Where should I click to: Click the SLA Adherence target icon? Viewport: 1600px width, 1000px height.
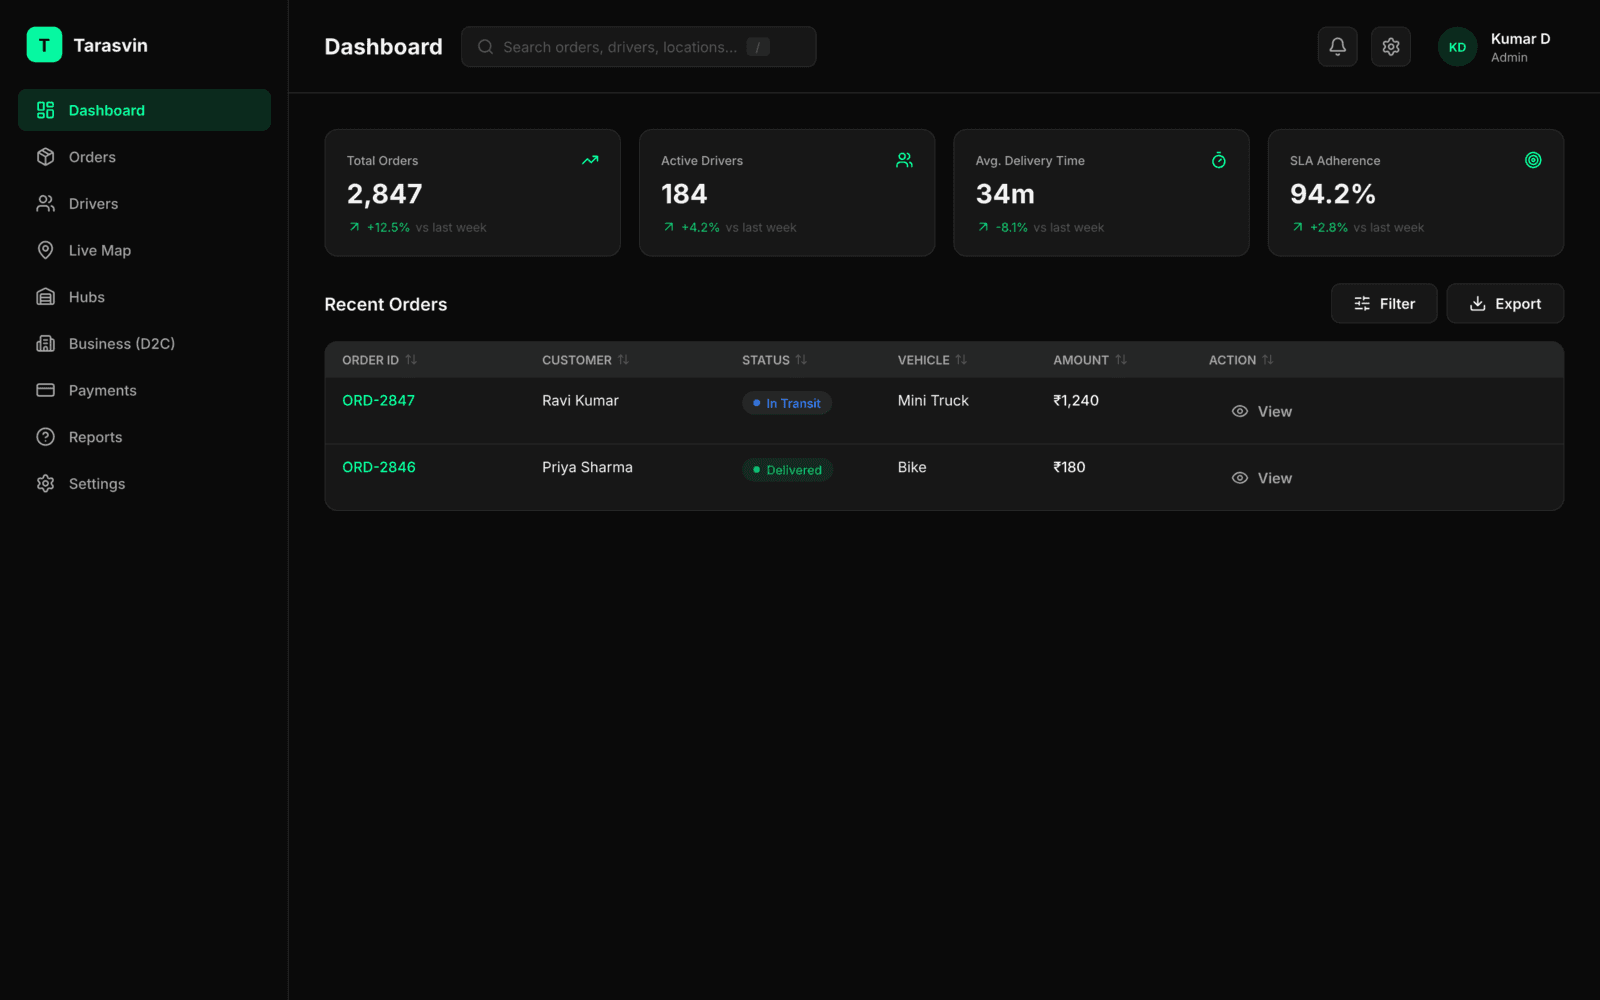click(1533, 160)
